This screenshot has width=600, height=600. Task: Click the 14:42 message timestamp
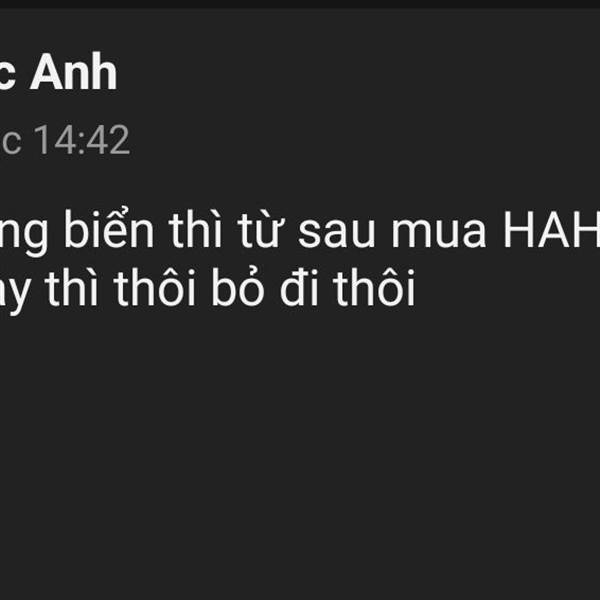point(82,140)
